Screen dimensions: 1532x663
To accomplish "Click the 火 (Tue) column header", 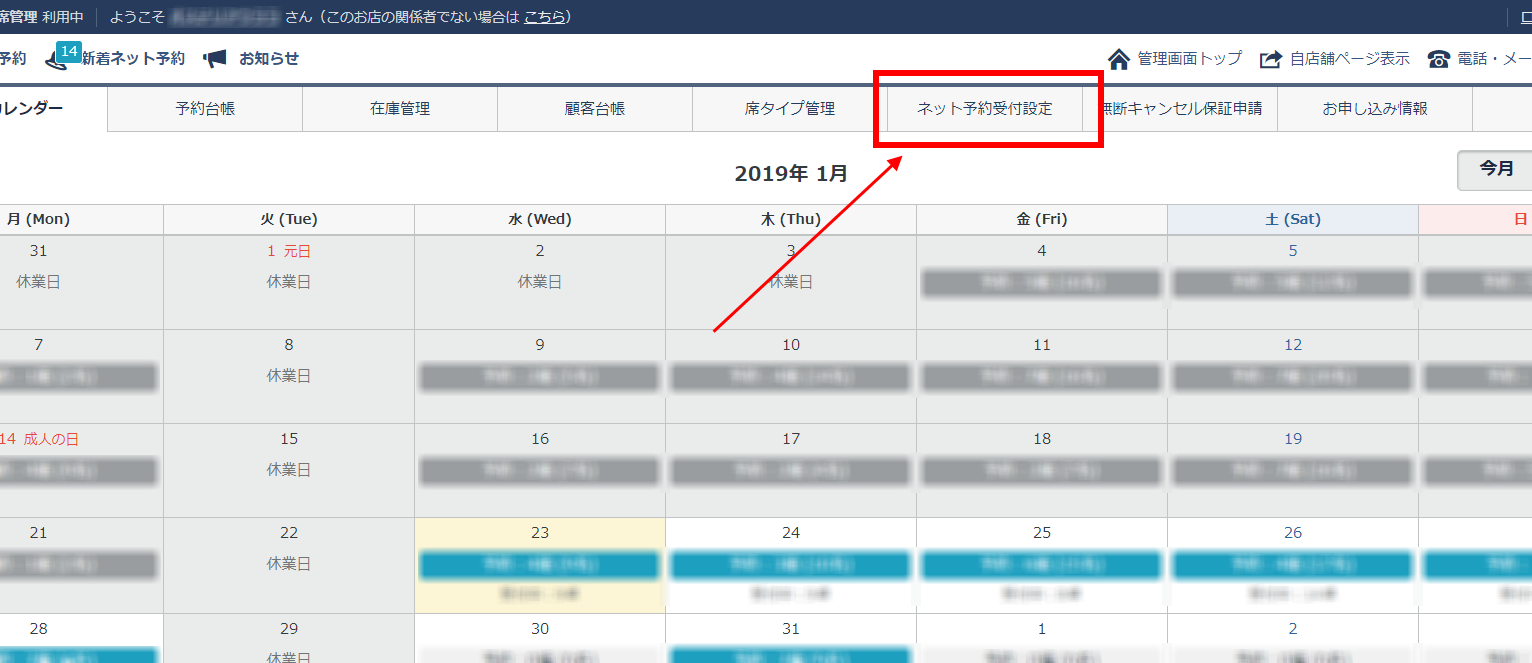I will (289, 219).
